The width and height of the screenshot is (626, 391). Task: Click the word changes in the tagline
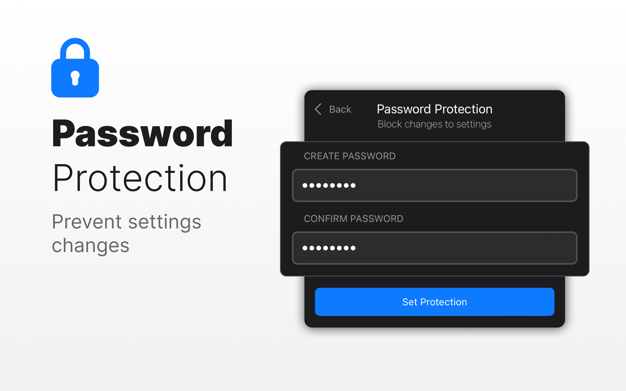[91, 245]
